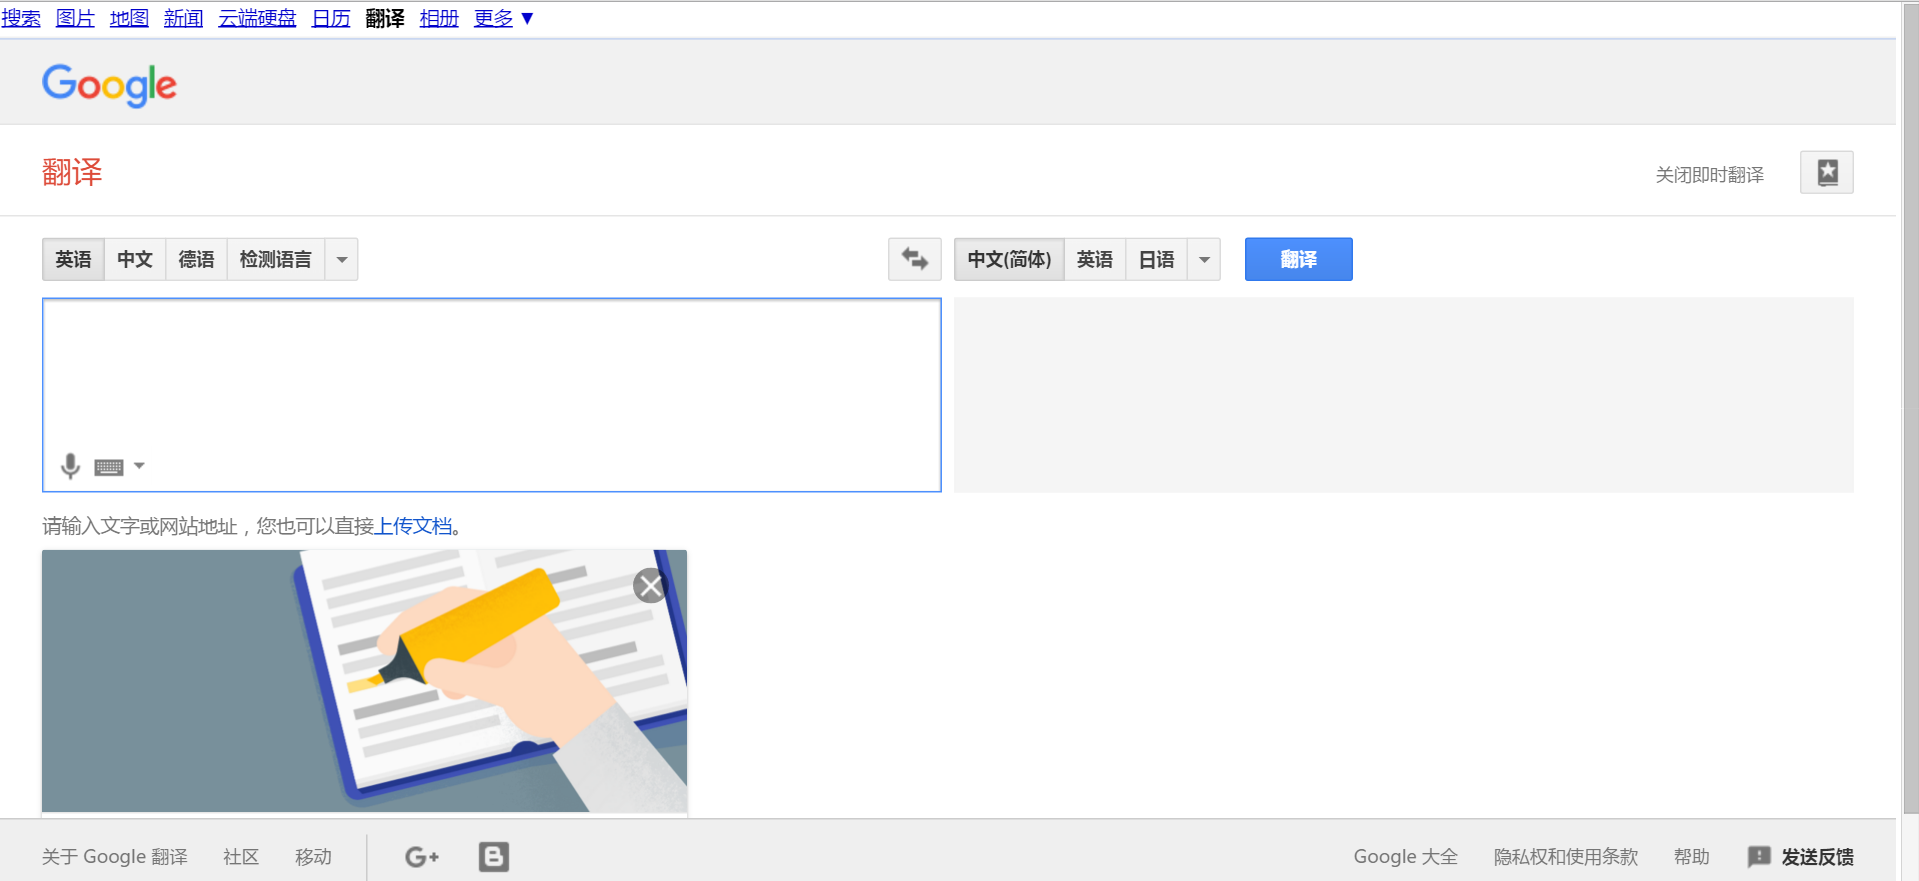Expand the source language dropdown arrow
Image resolution: width=1919 pixels, height=881 pixels.
[342, 259]
